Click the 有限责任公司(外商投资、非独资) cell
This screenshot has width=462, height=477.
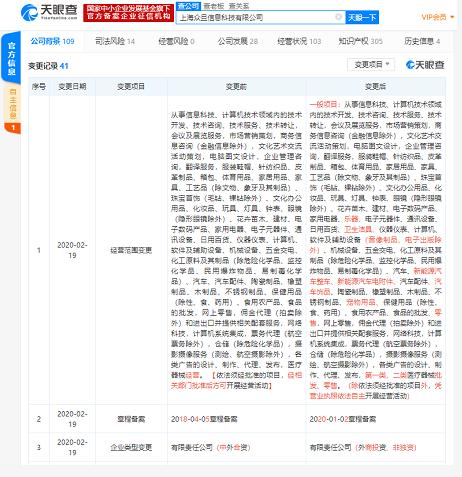(364, 447)
